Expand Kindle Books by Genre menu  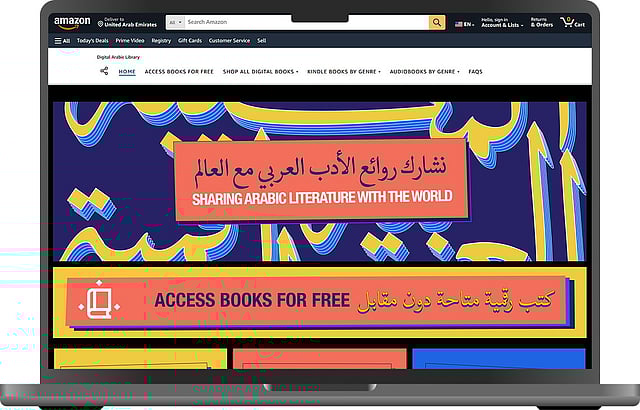pyautogui.click(x=343, y=72)
